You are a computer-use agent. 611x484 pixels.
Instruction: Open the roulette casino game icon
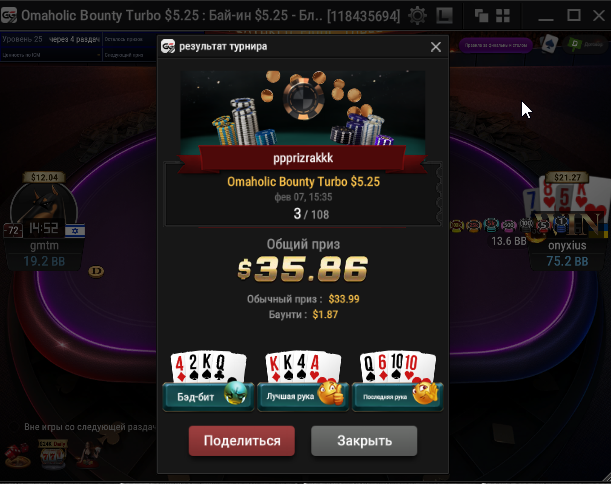point(18,455)
